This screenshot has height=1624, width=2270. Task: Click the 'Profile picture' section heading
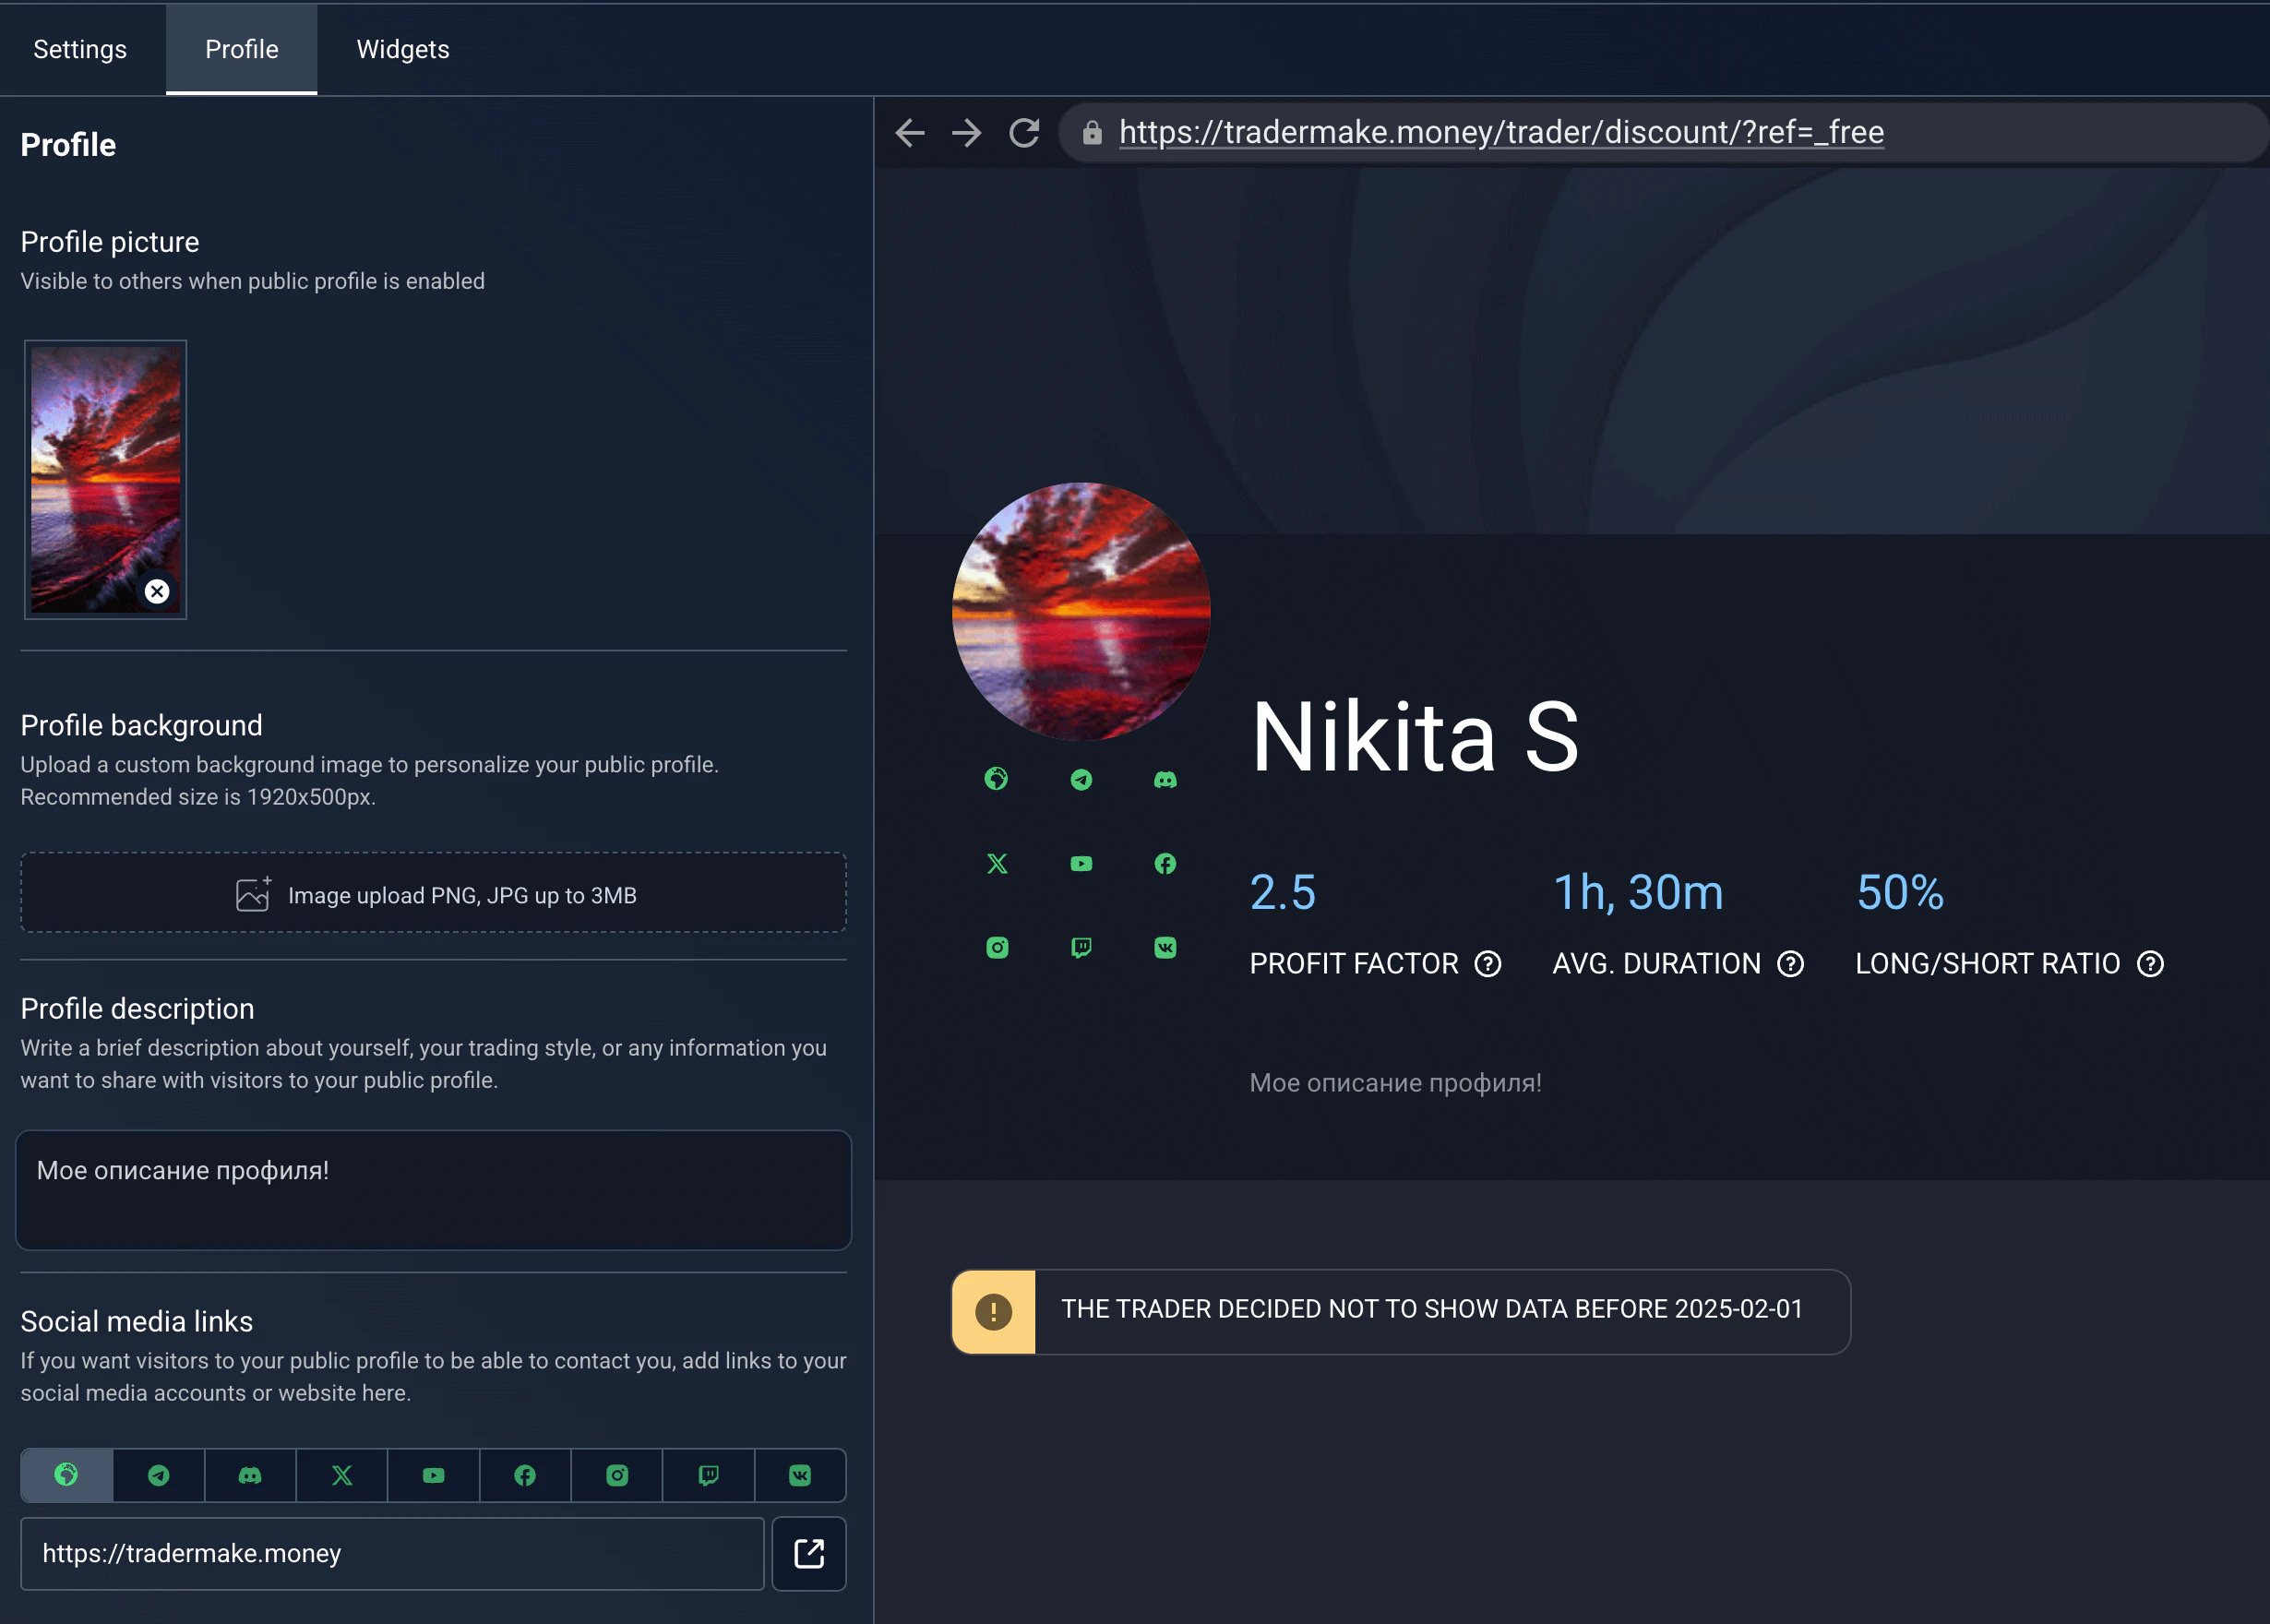coord(110,242)
